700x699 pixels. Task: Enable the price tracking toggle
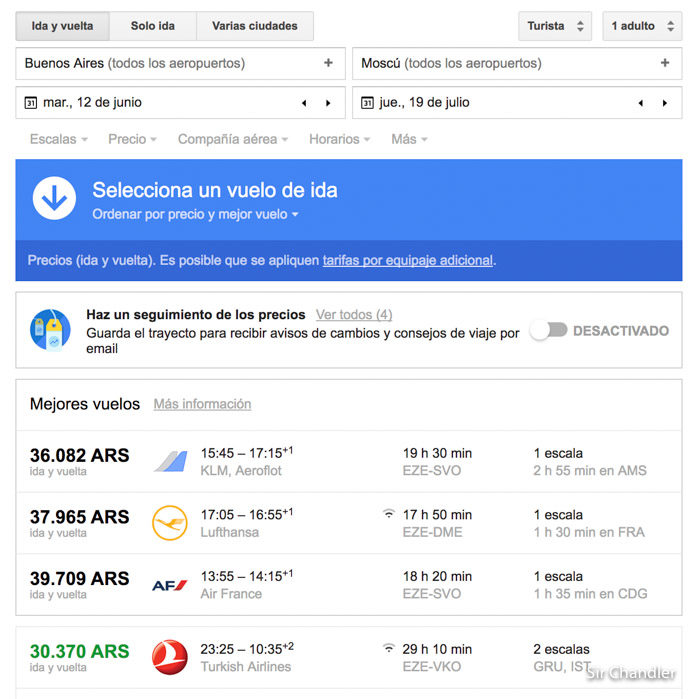tap(548, 330)
